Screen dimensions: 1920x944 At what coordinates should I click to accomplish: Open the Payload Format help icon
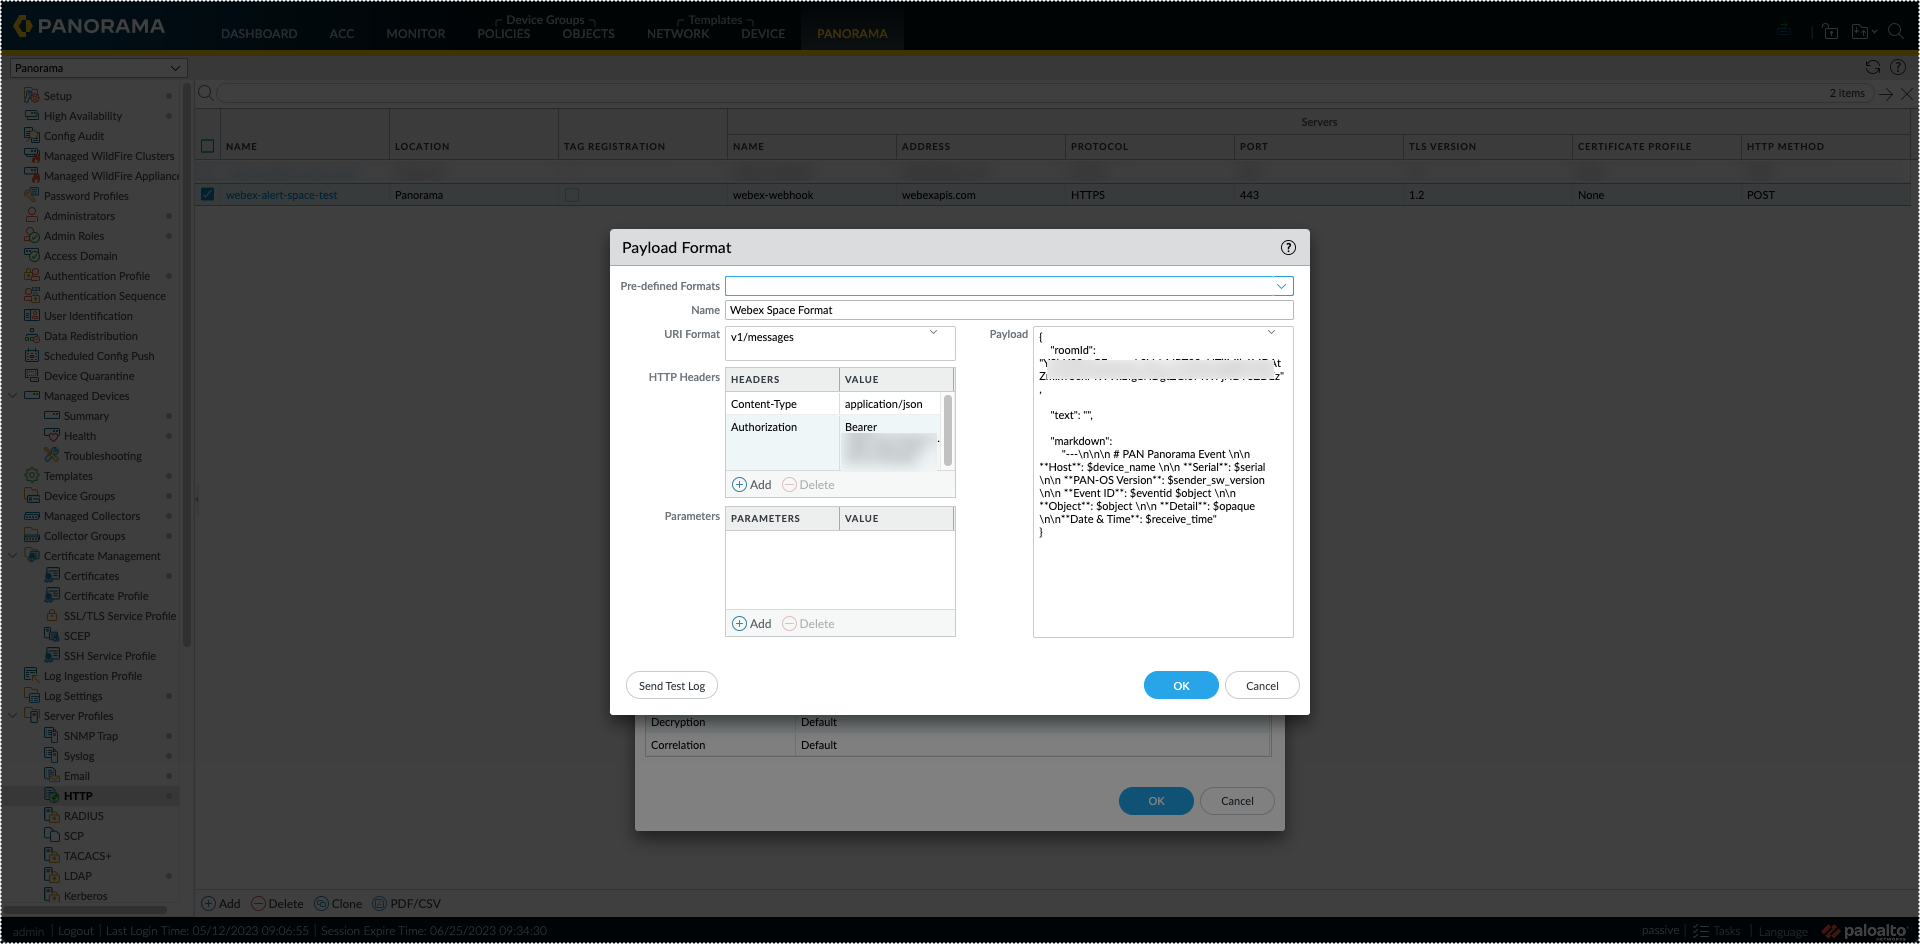(x=1288, y=248)
